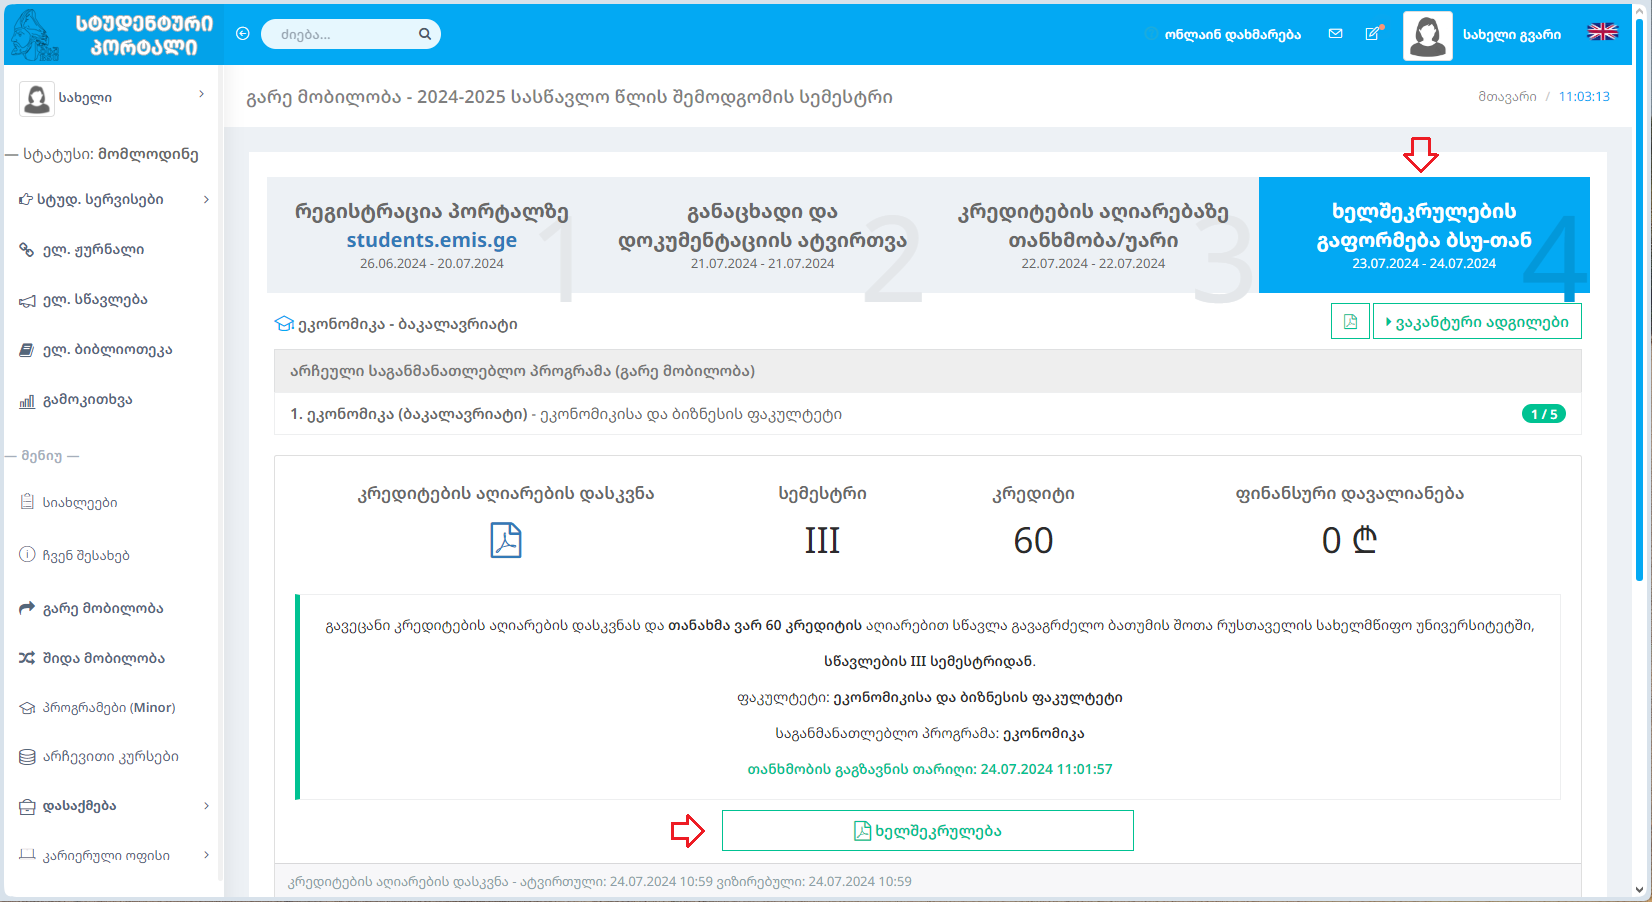Viewport: 1652px width, 902px height.
Task: Switch language with the UK flag
Action: (x=1602, y=32)
